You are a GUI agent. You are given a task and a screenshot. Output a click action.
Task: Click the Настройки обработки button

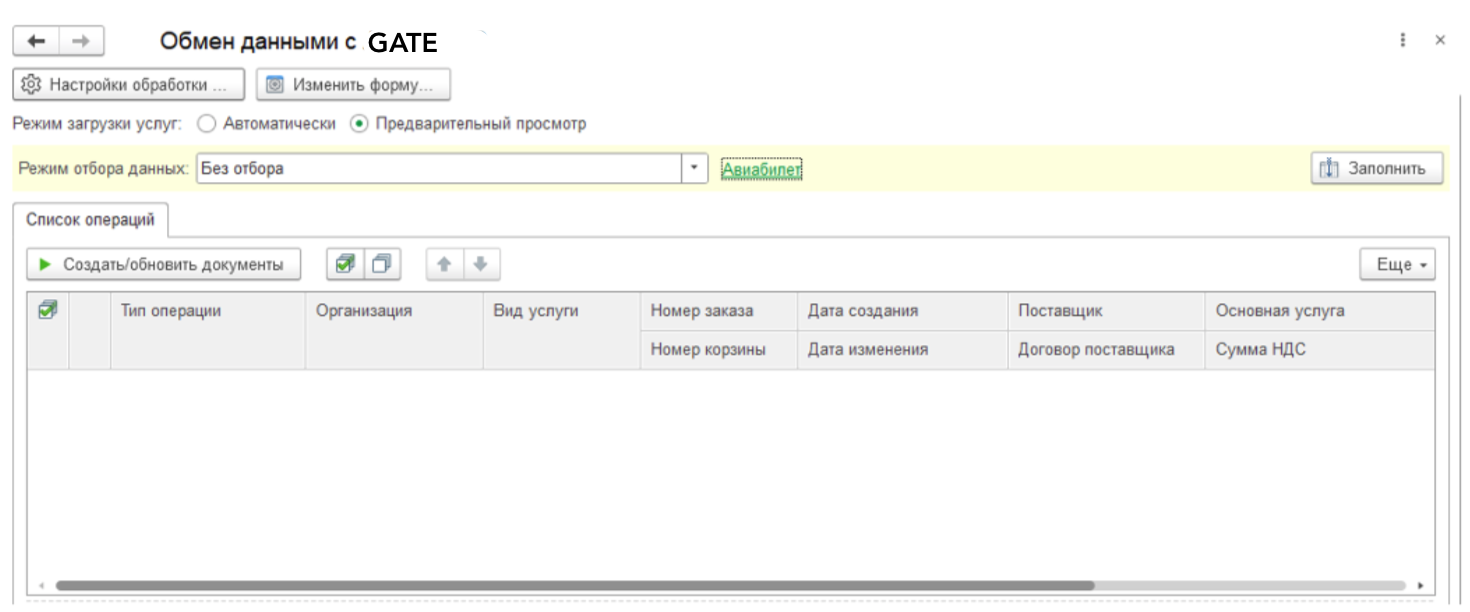(x=128, y=85)
